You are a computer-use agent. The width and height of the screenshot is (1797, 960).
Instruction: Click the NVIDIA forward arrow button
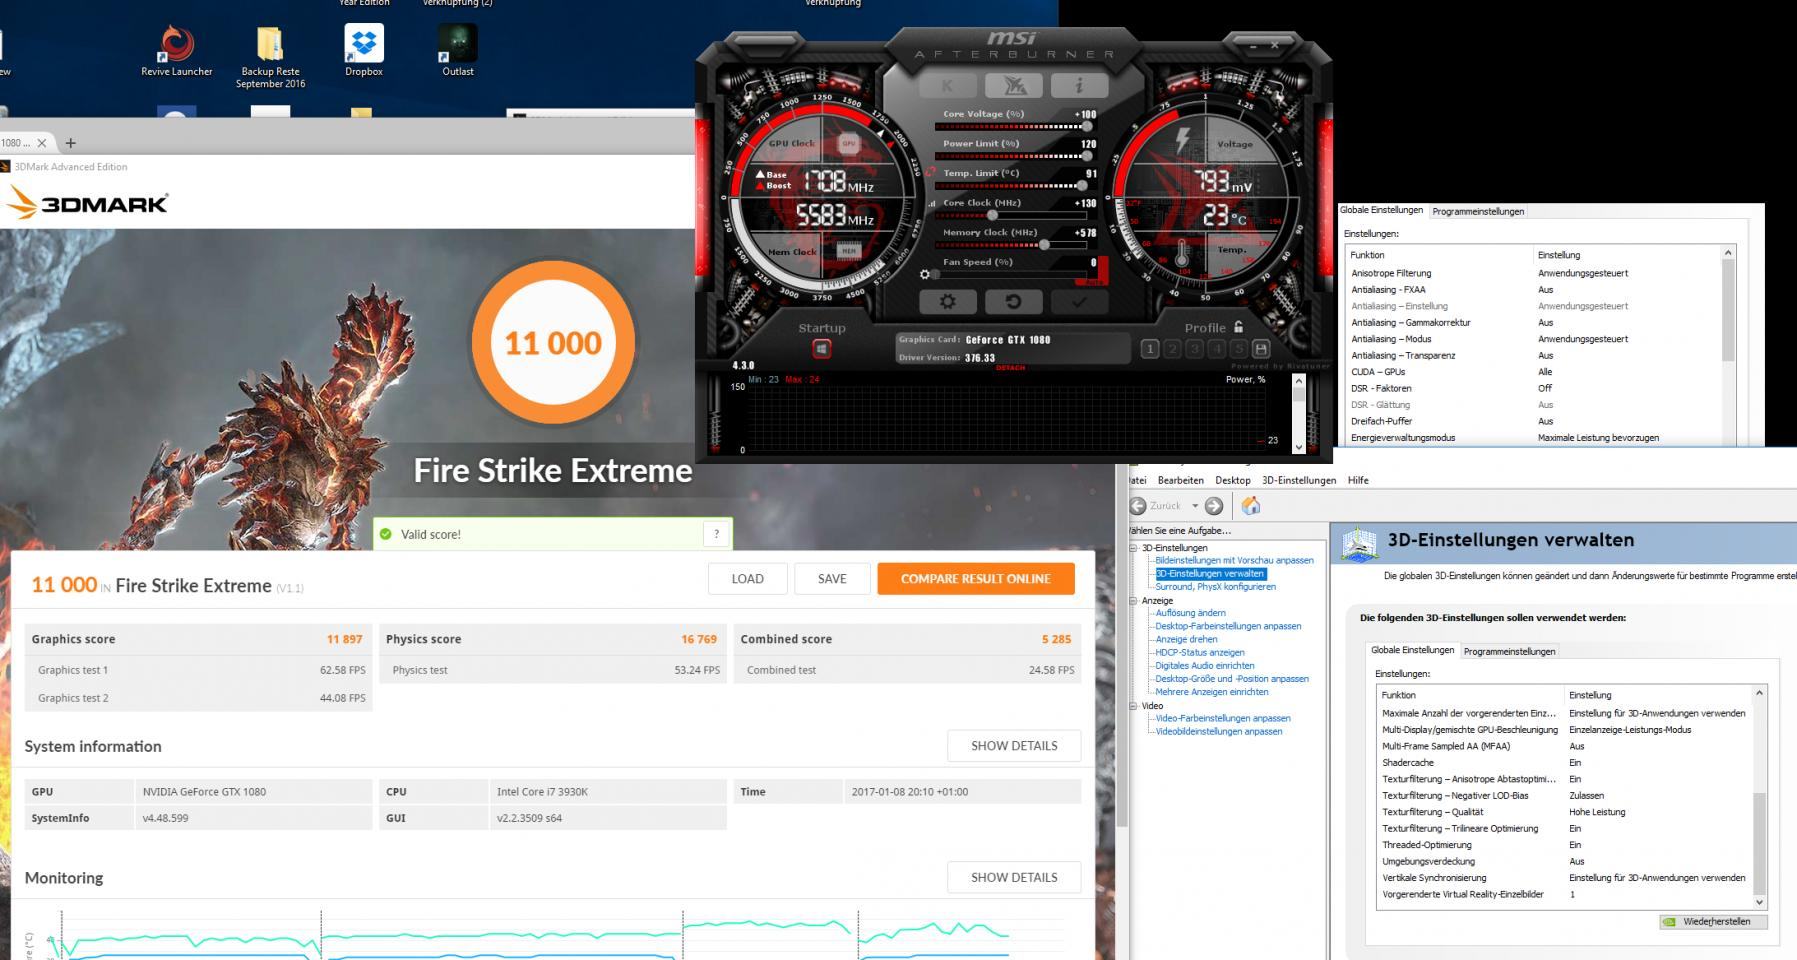(x=1214, y=506)
